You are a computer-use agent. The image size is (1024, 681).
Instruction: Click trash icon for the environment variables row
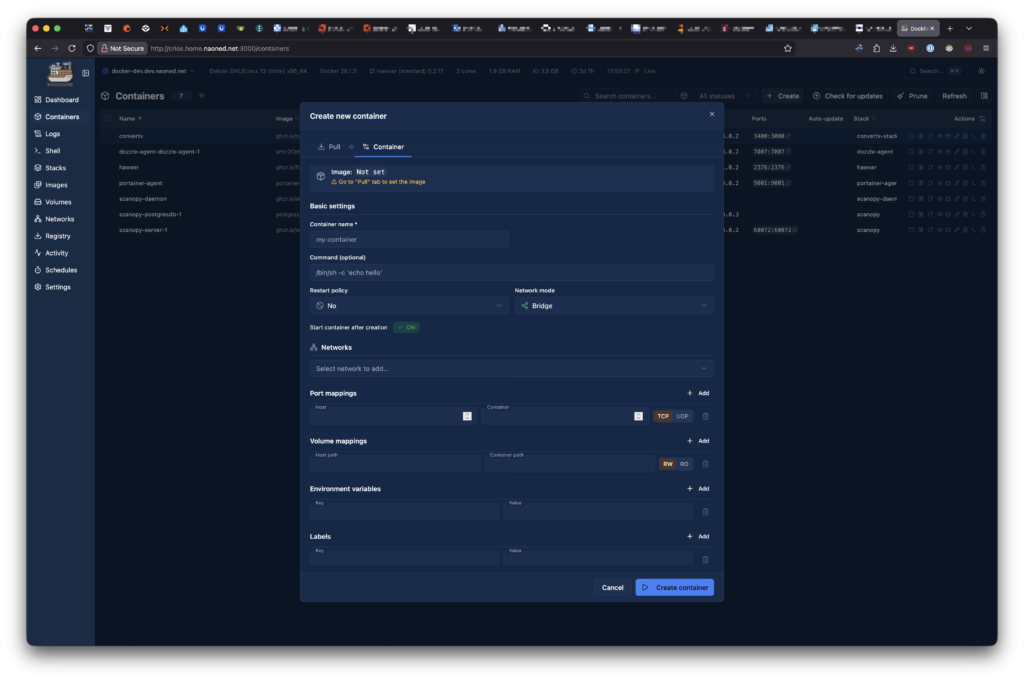point(705,512)
